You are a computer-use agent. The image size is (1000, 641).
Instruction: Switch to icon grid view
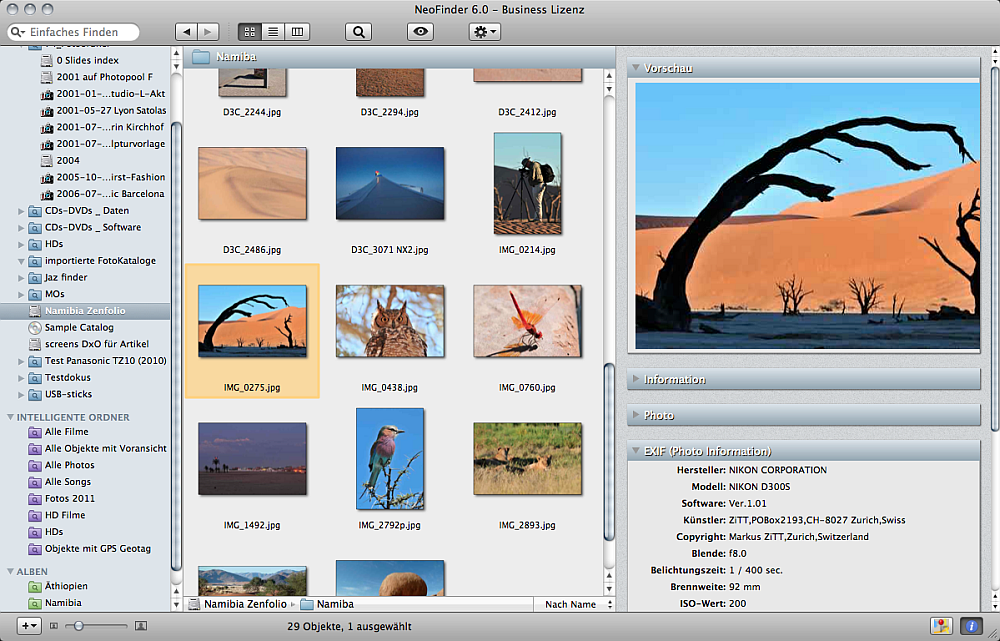click(250, 32)
